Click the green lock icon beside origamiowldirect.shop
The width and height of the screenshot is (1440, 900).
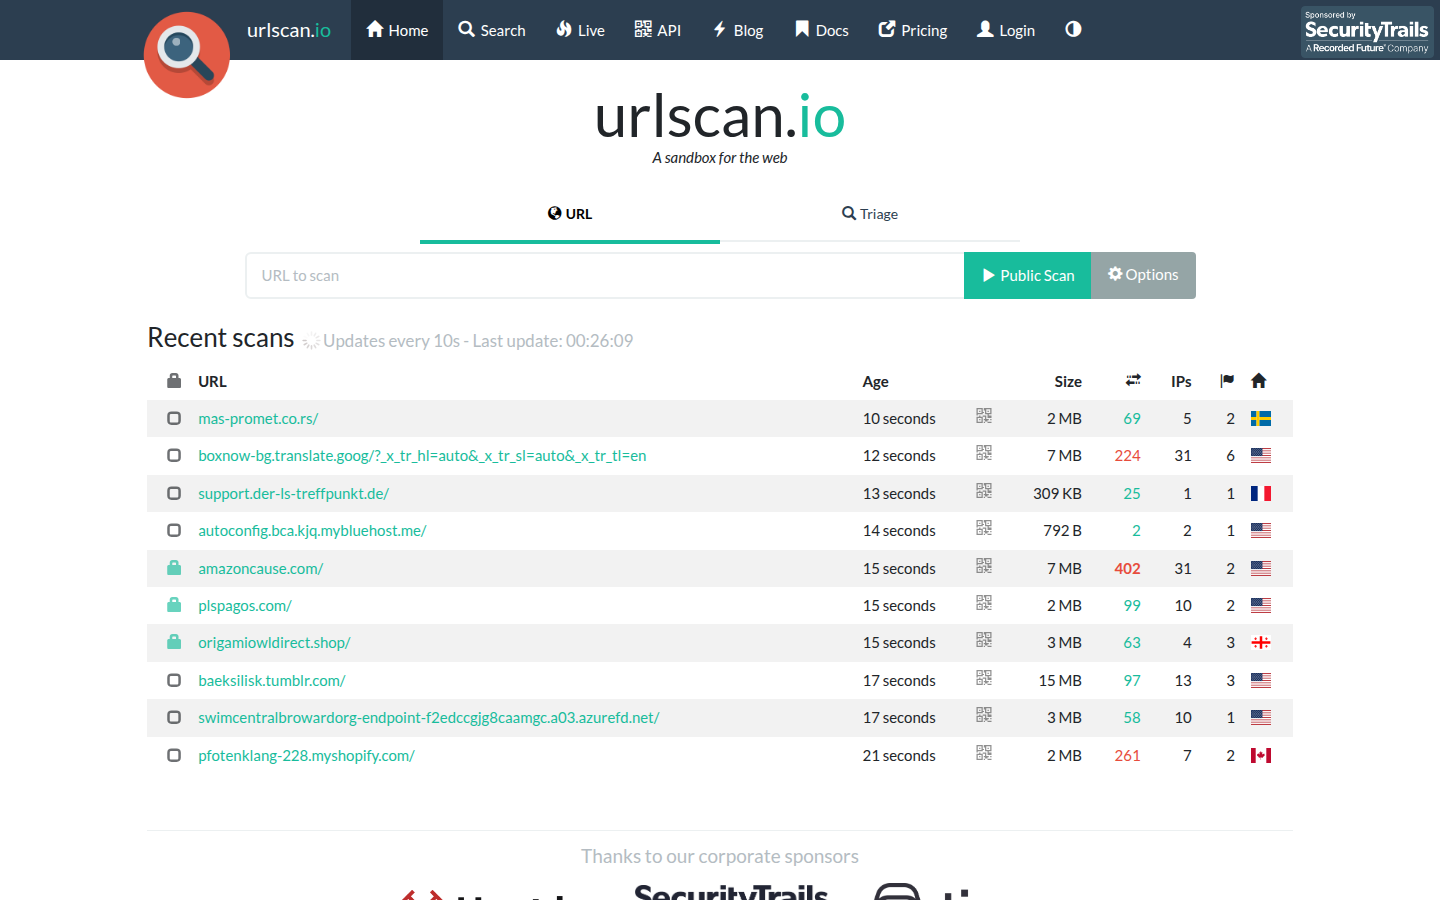(x=174, y=642)
